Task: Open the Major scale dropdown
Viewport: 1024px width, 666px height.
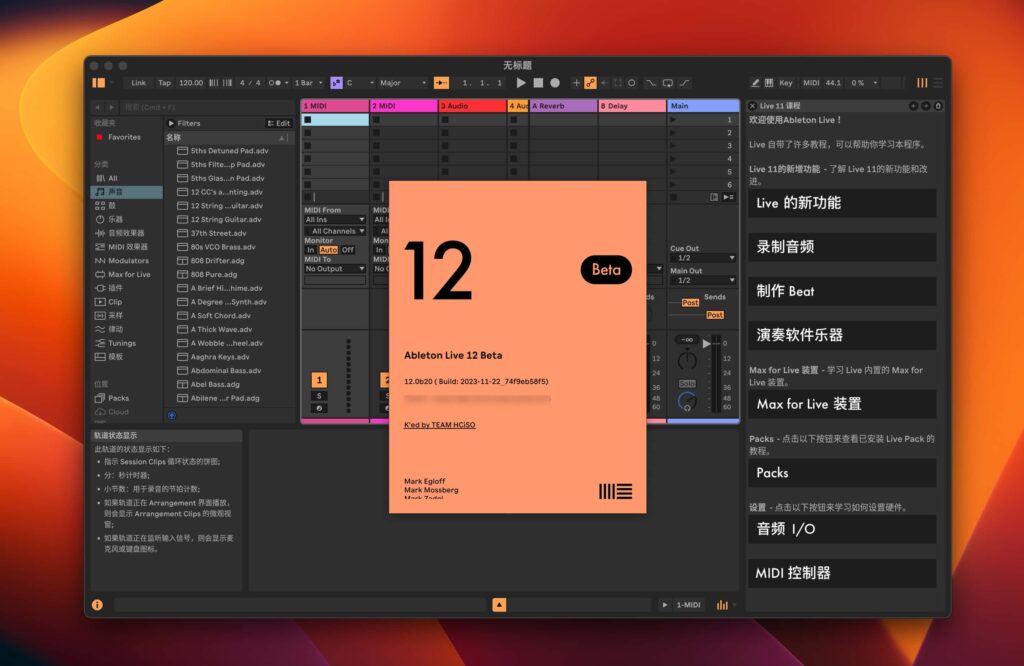Action: (x=391, y=82)
